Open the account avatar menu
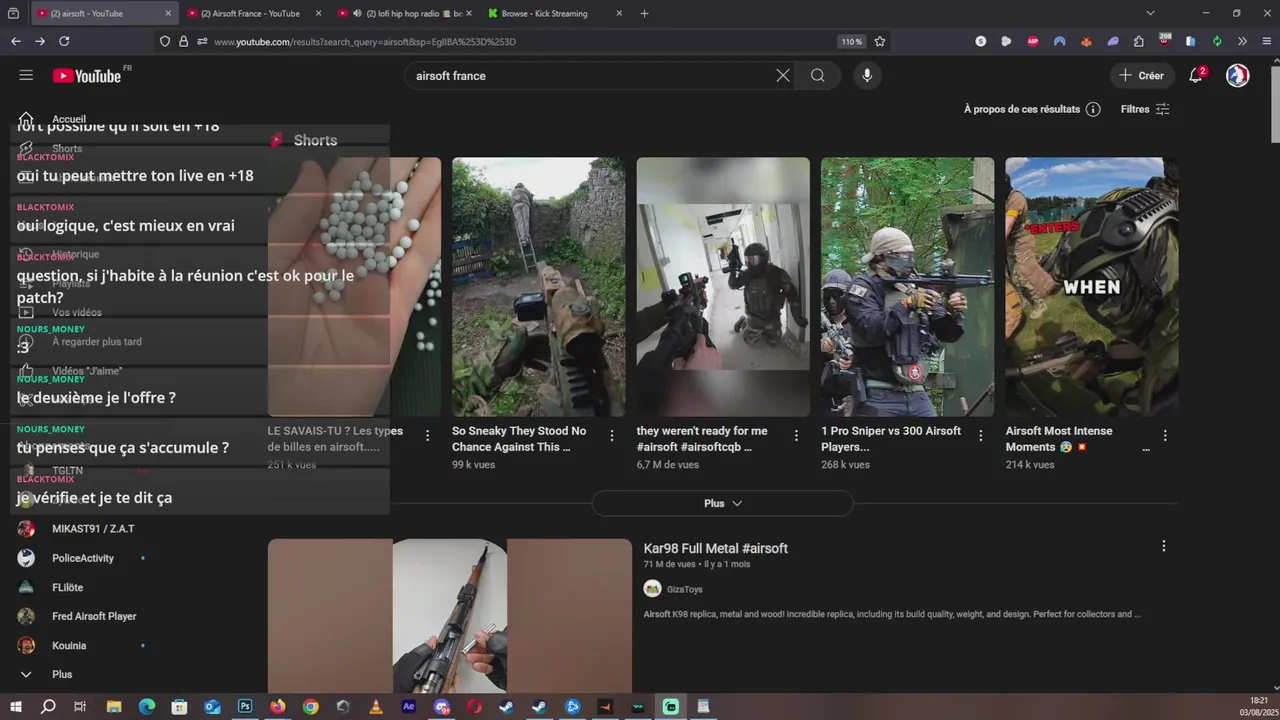This screenshot has width=1280, height=720. coord(1237,76)
